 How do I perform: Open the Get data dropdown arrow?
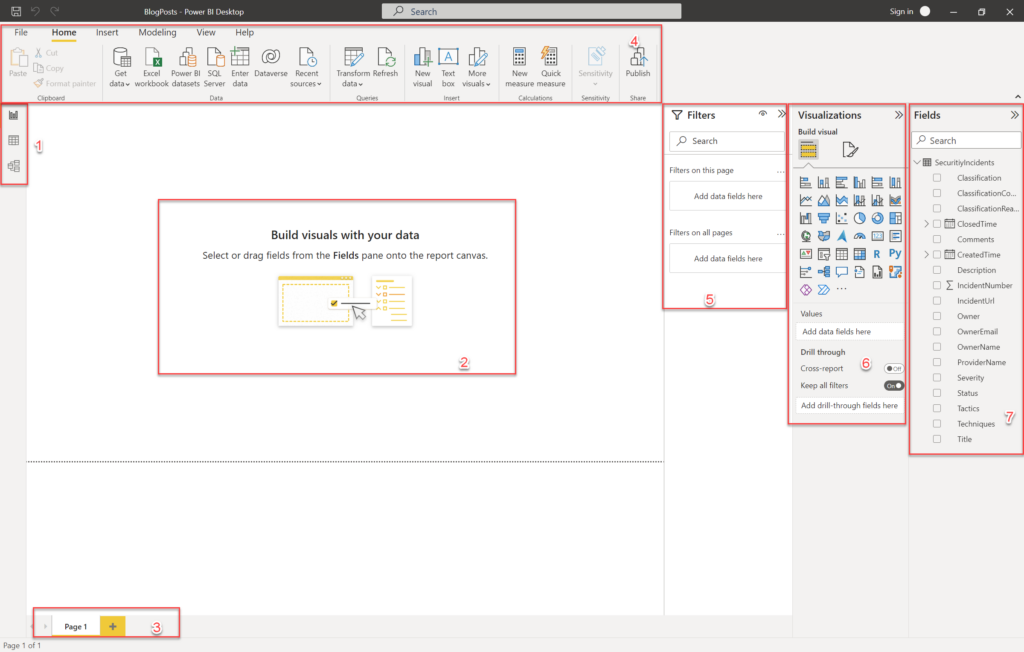click(127, 84)
